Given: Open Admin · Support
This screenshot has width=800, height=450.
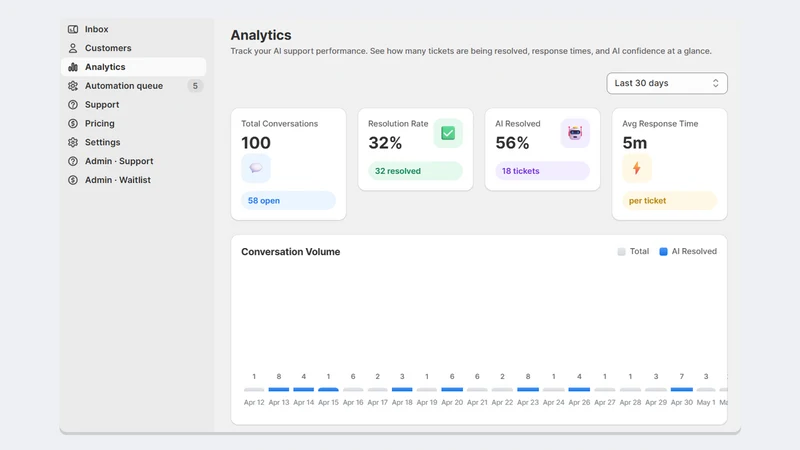Looking at the screenshot, I should 134,161.
